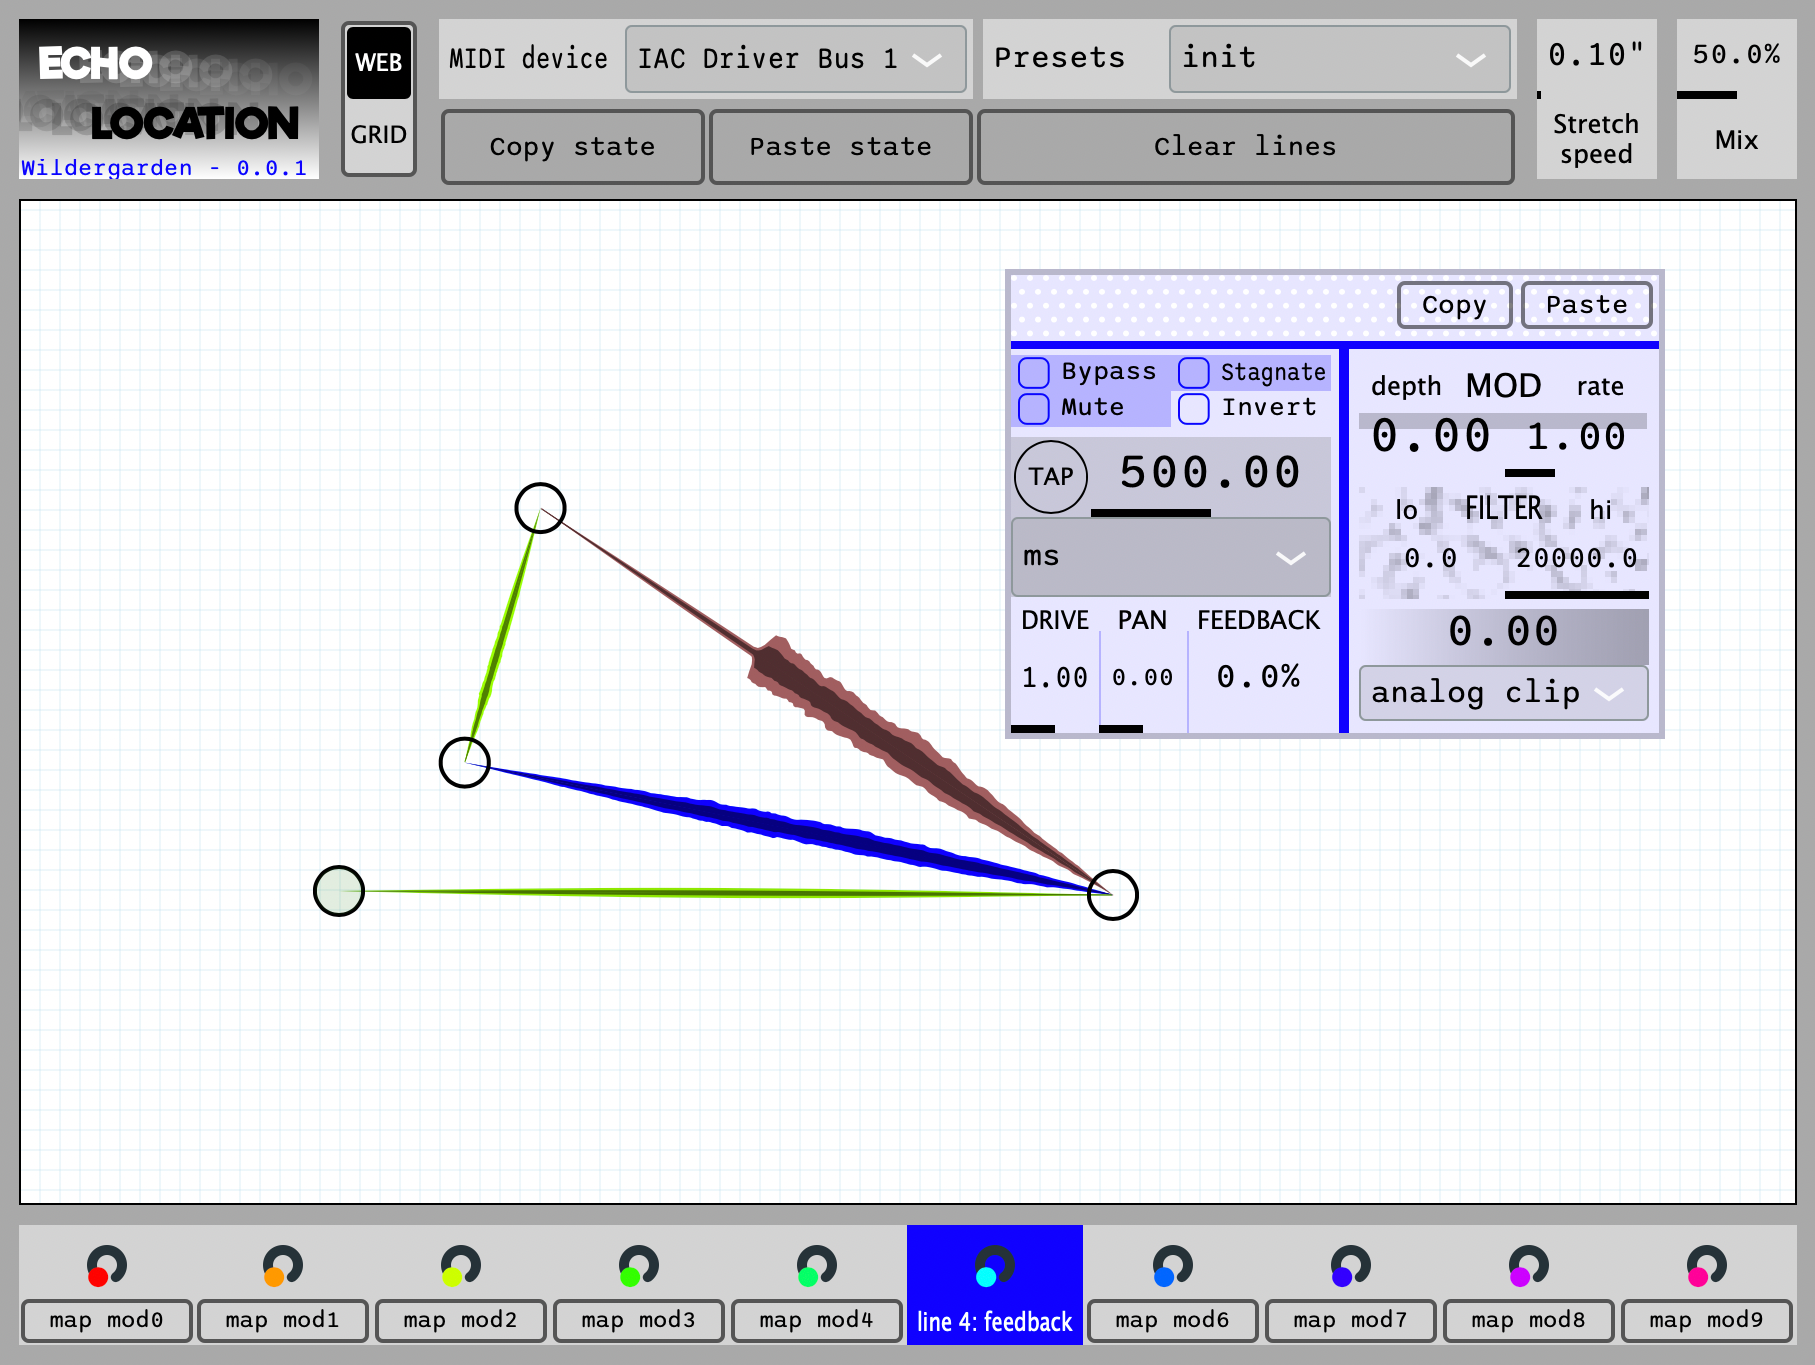The width and height of the screenshot is (1815, 1365).
Task: Click the orange map mod1 knob
Action: tap(284, 1266)
